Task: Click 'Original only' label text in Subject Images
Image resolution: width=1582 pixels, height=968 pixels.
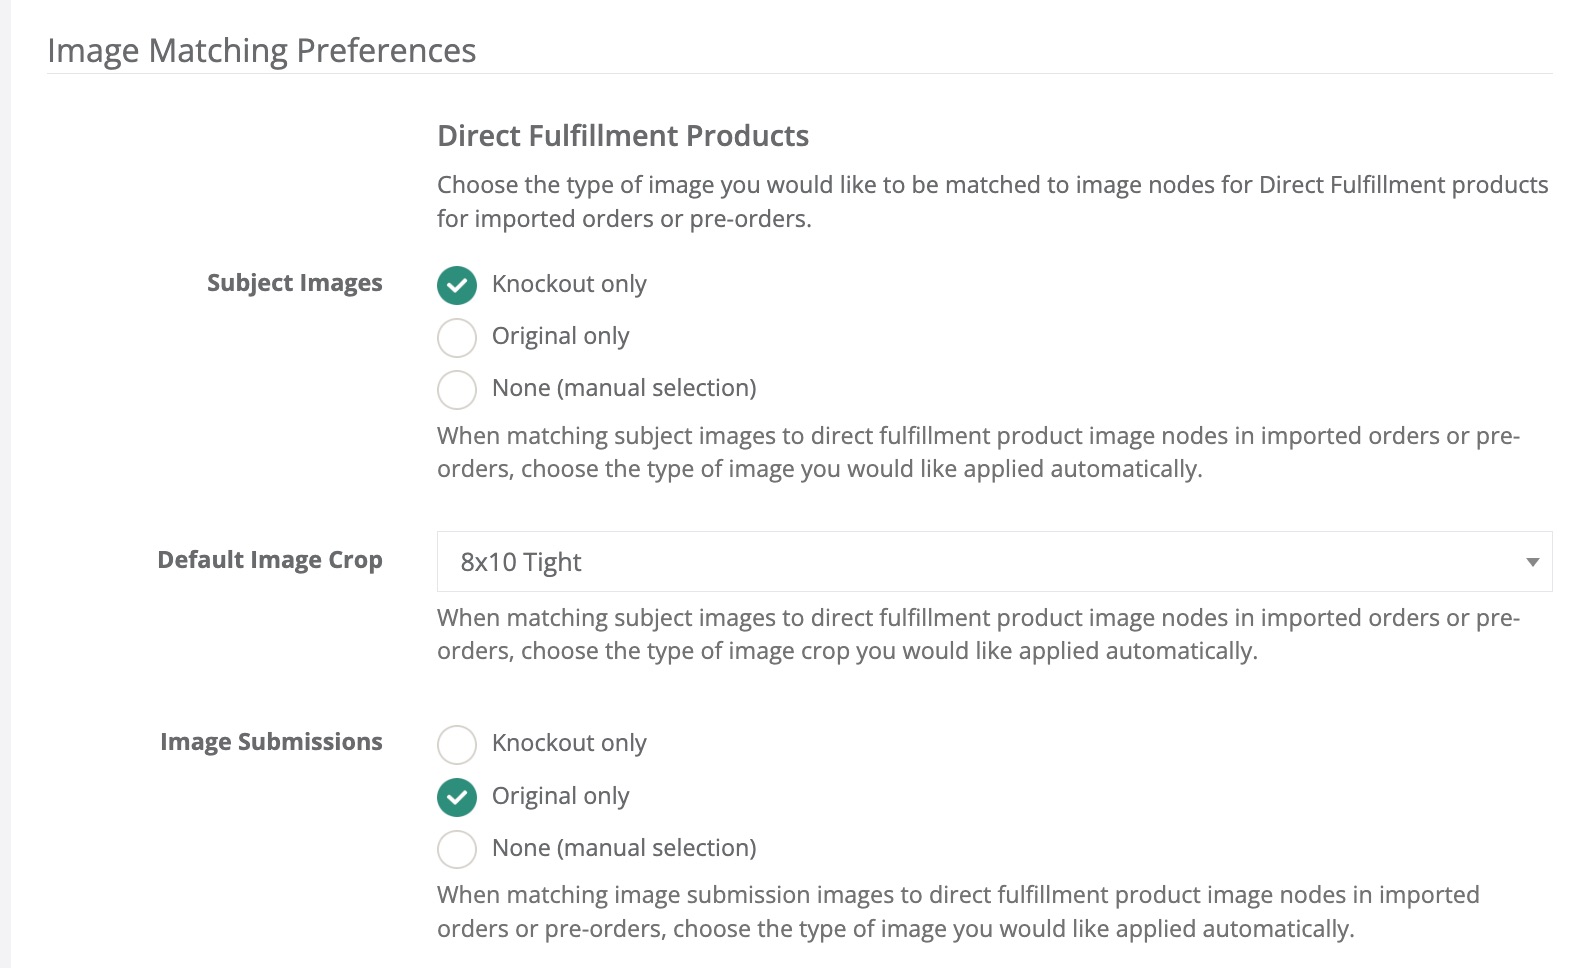Action: click(560, 336)
